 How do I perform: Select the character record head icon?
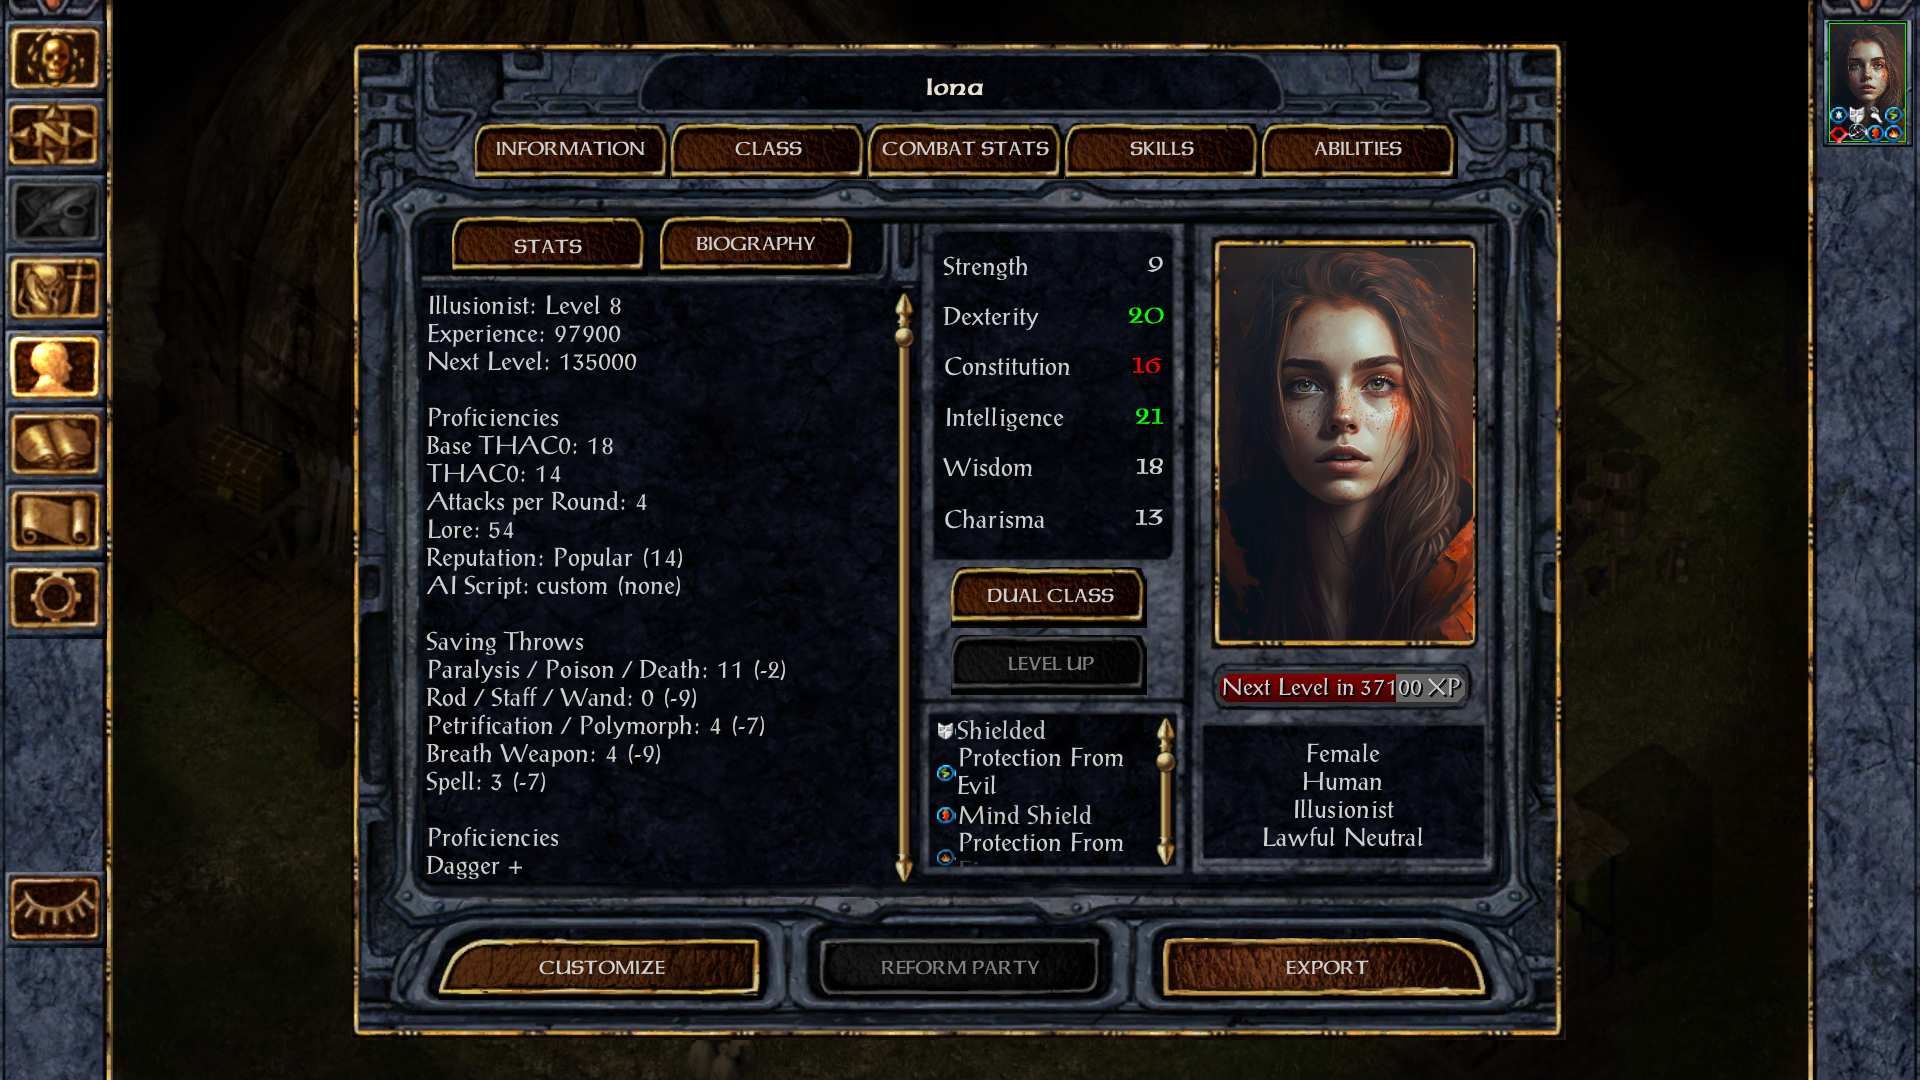pyautogui.click(x=55, y=366)
